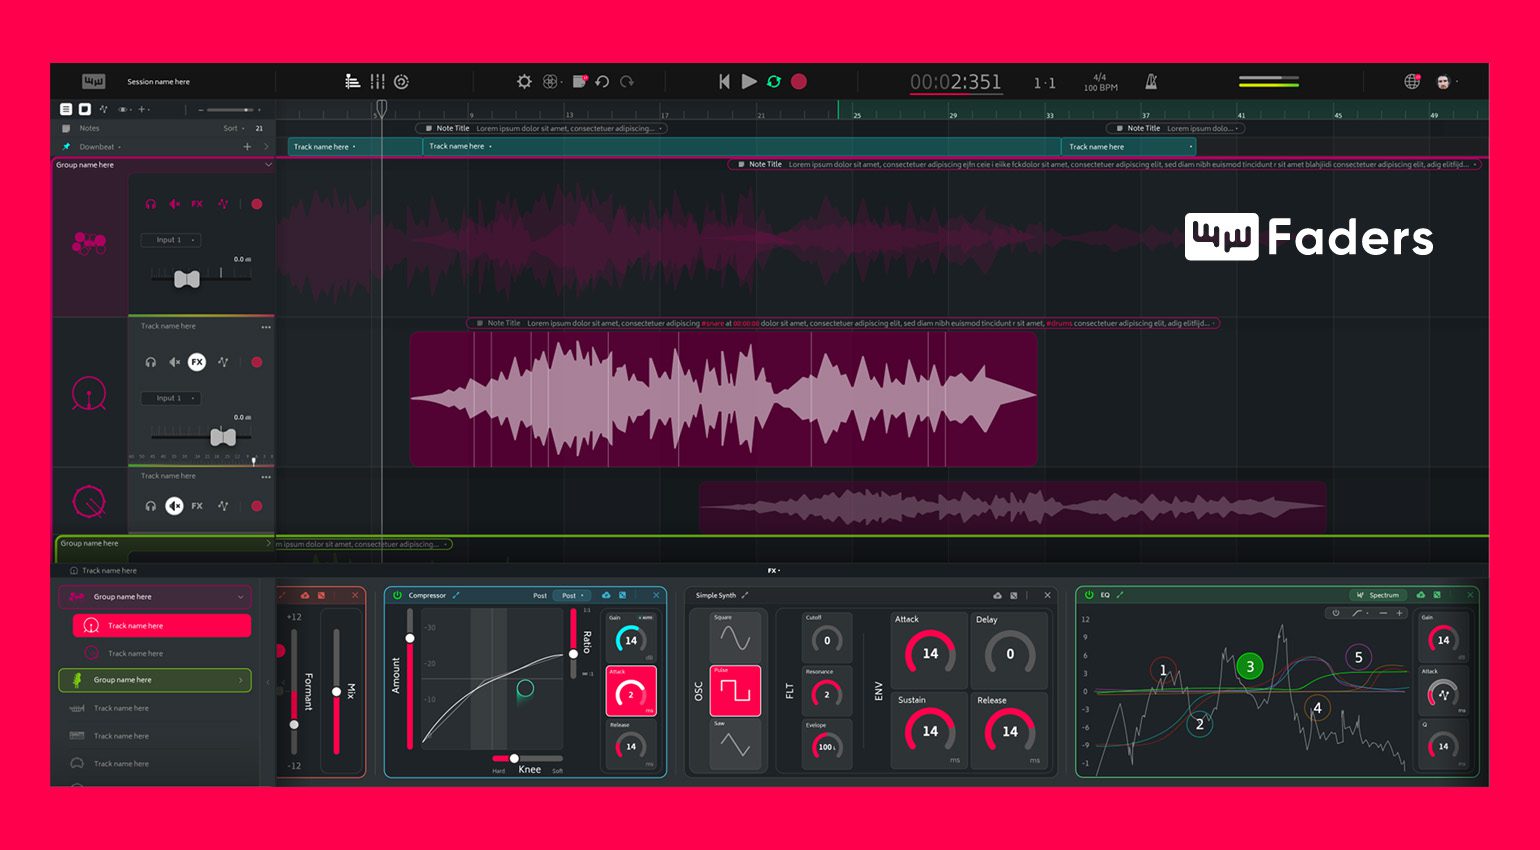Click the drum kit icon of second track

coord(89,394)
